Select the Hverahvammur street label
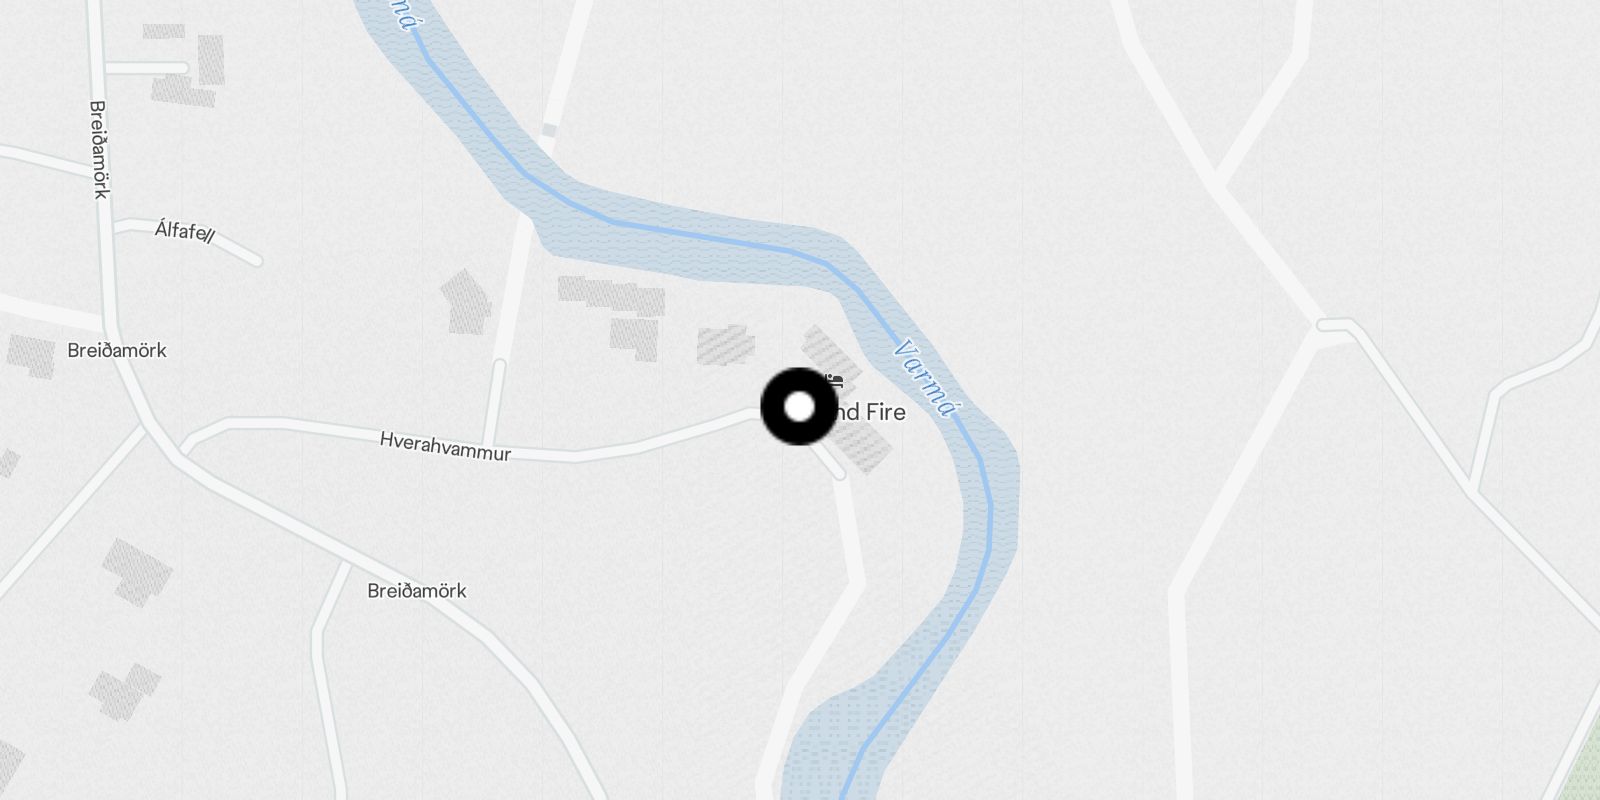 point(445,447)
